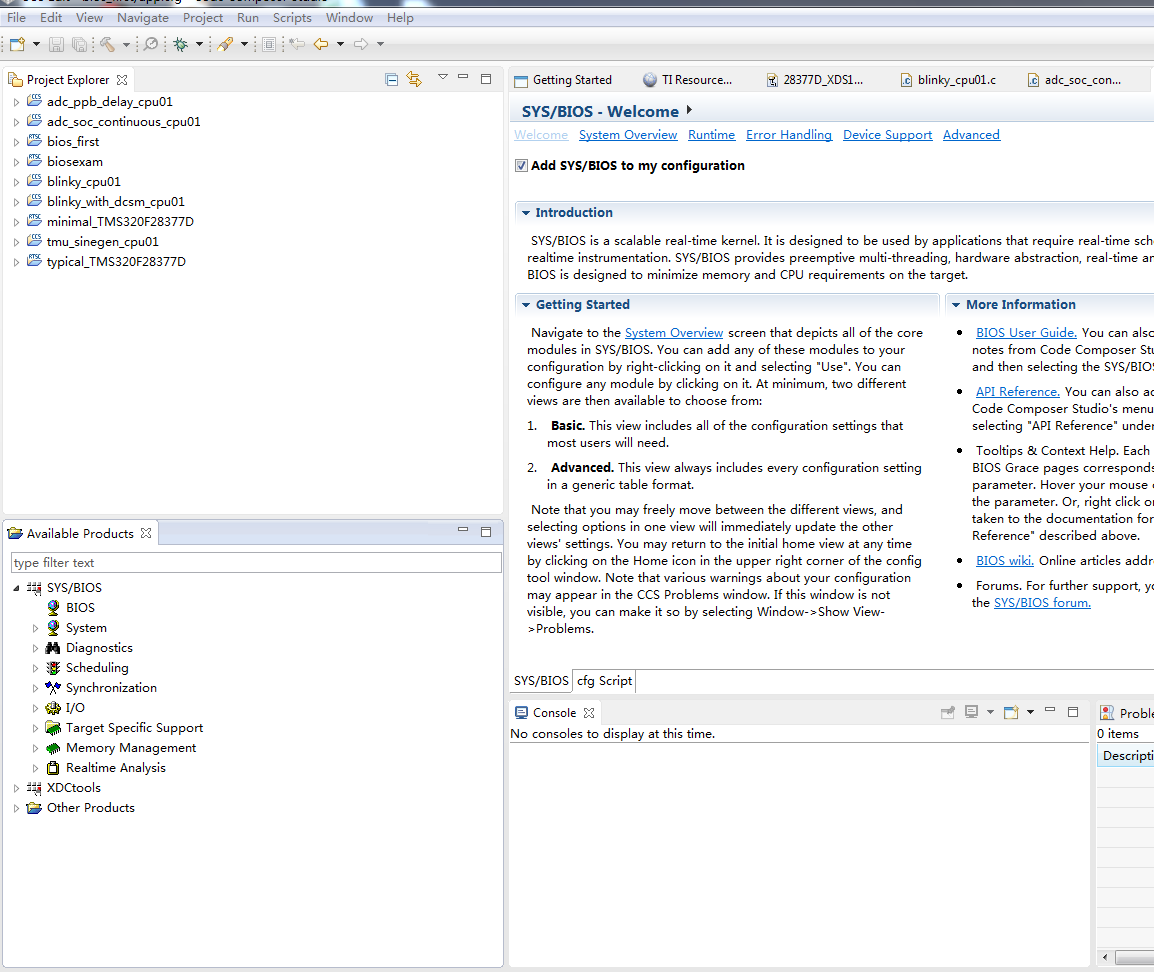Open the File menu

coord(16,18)
